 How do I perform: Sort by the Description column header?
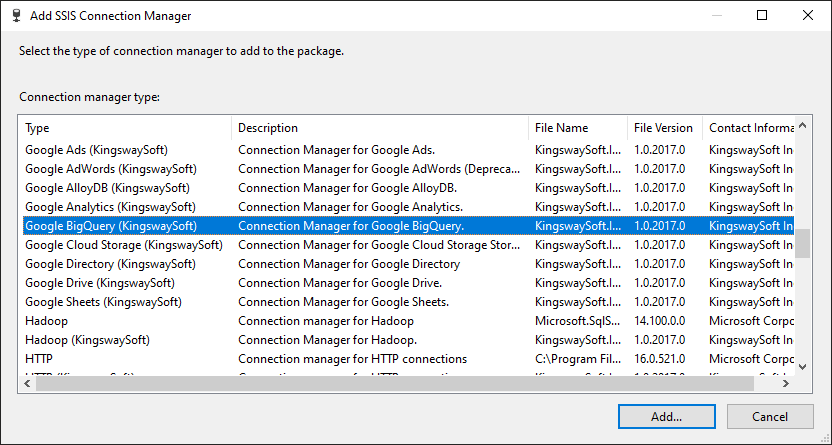coord(380,128)
